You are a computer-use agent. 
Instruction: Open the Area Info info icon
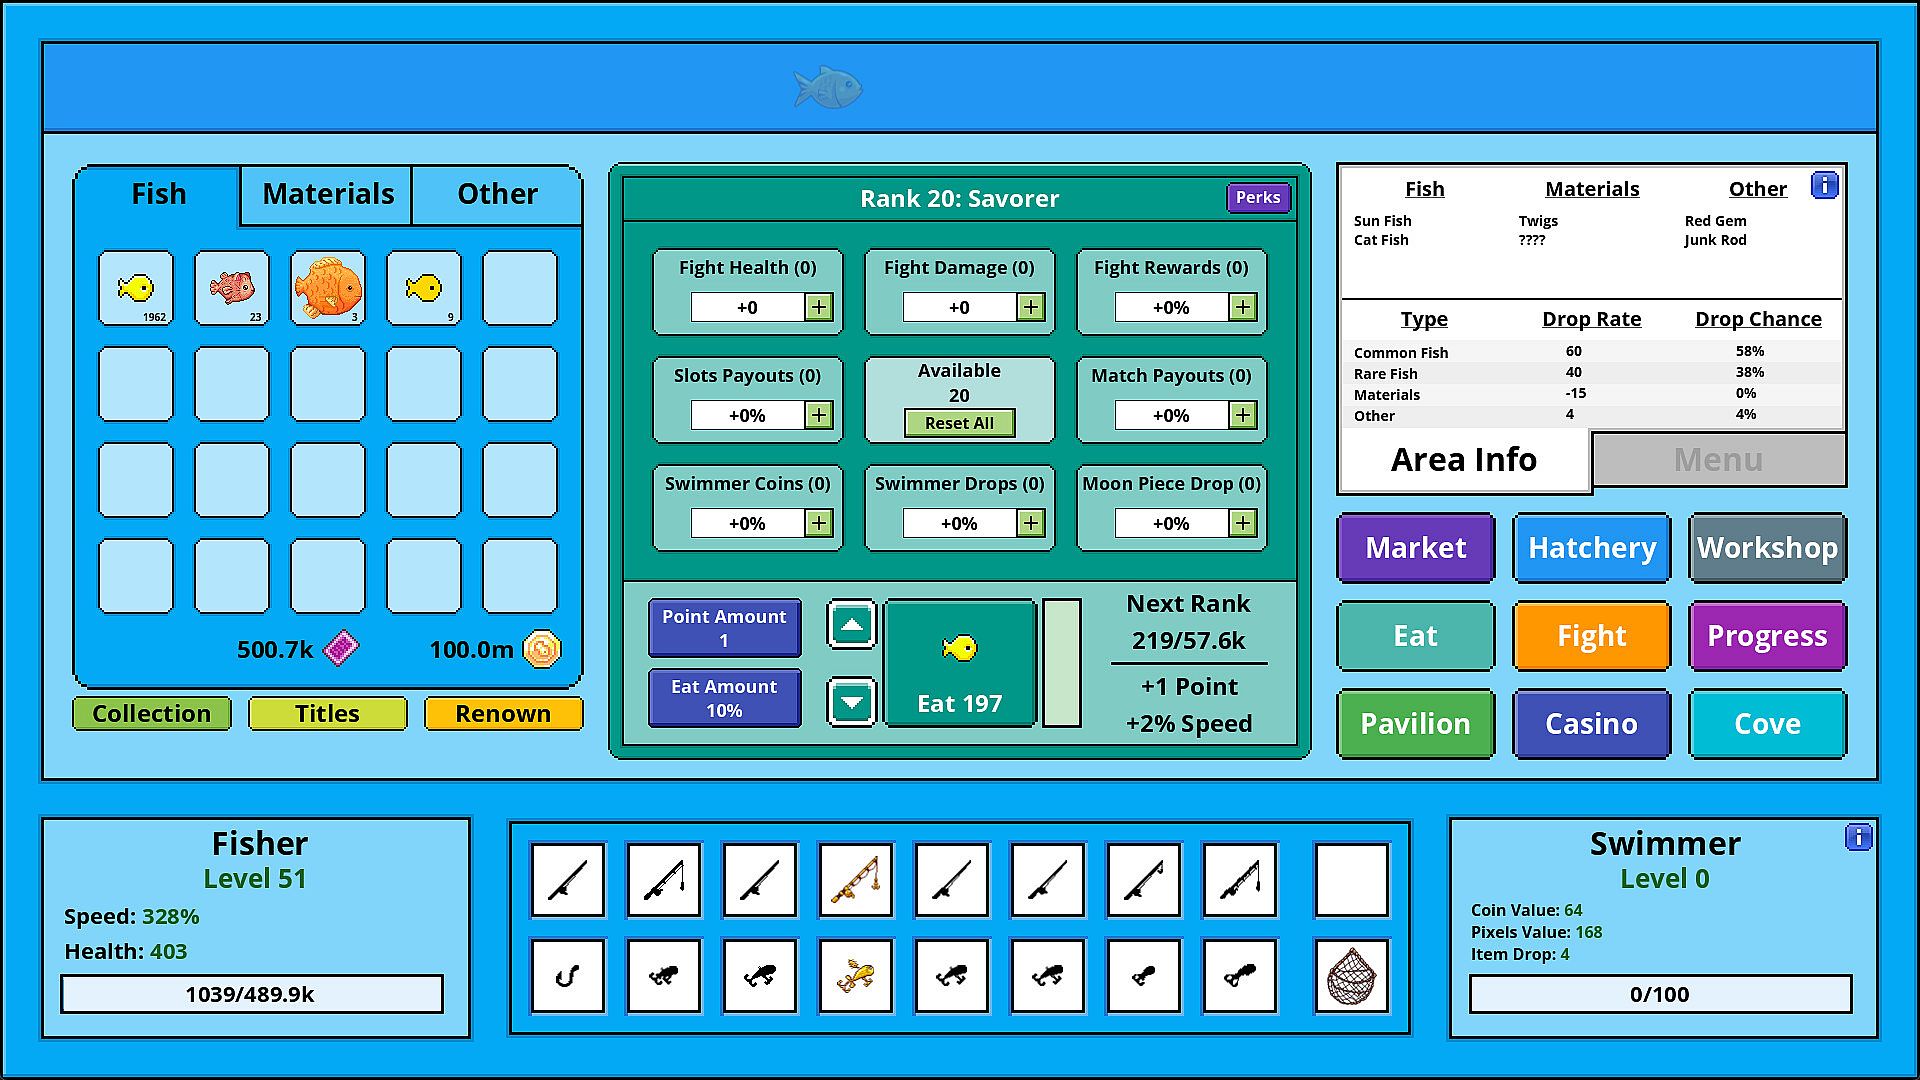(1824, 186)
